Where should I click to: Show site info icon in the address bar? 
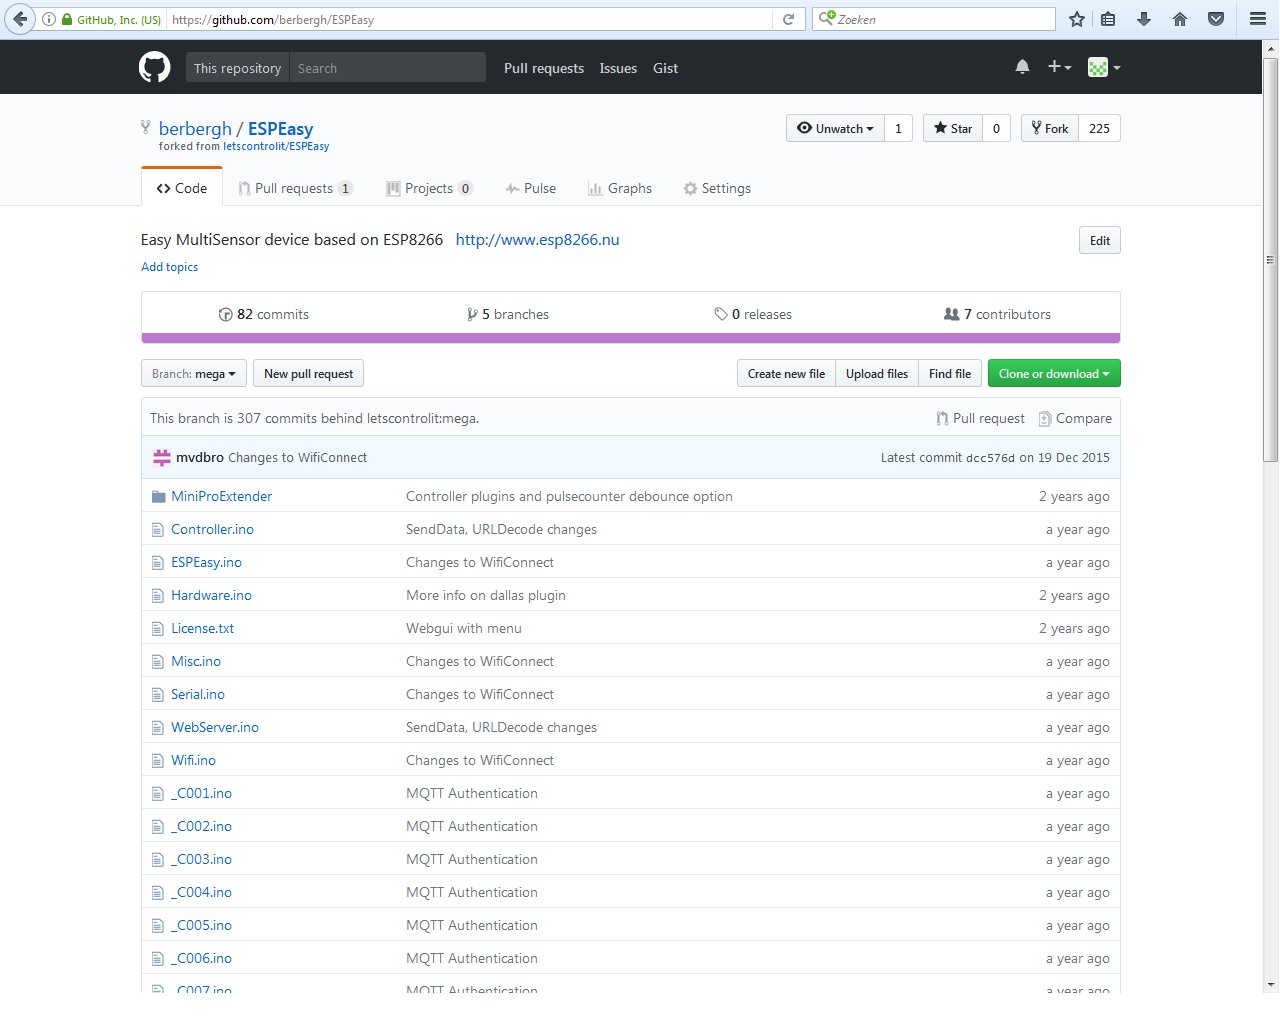pyautogui.click(x=48, y=19)
